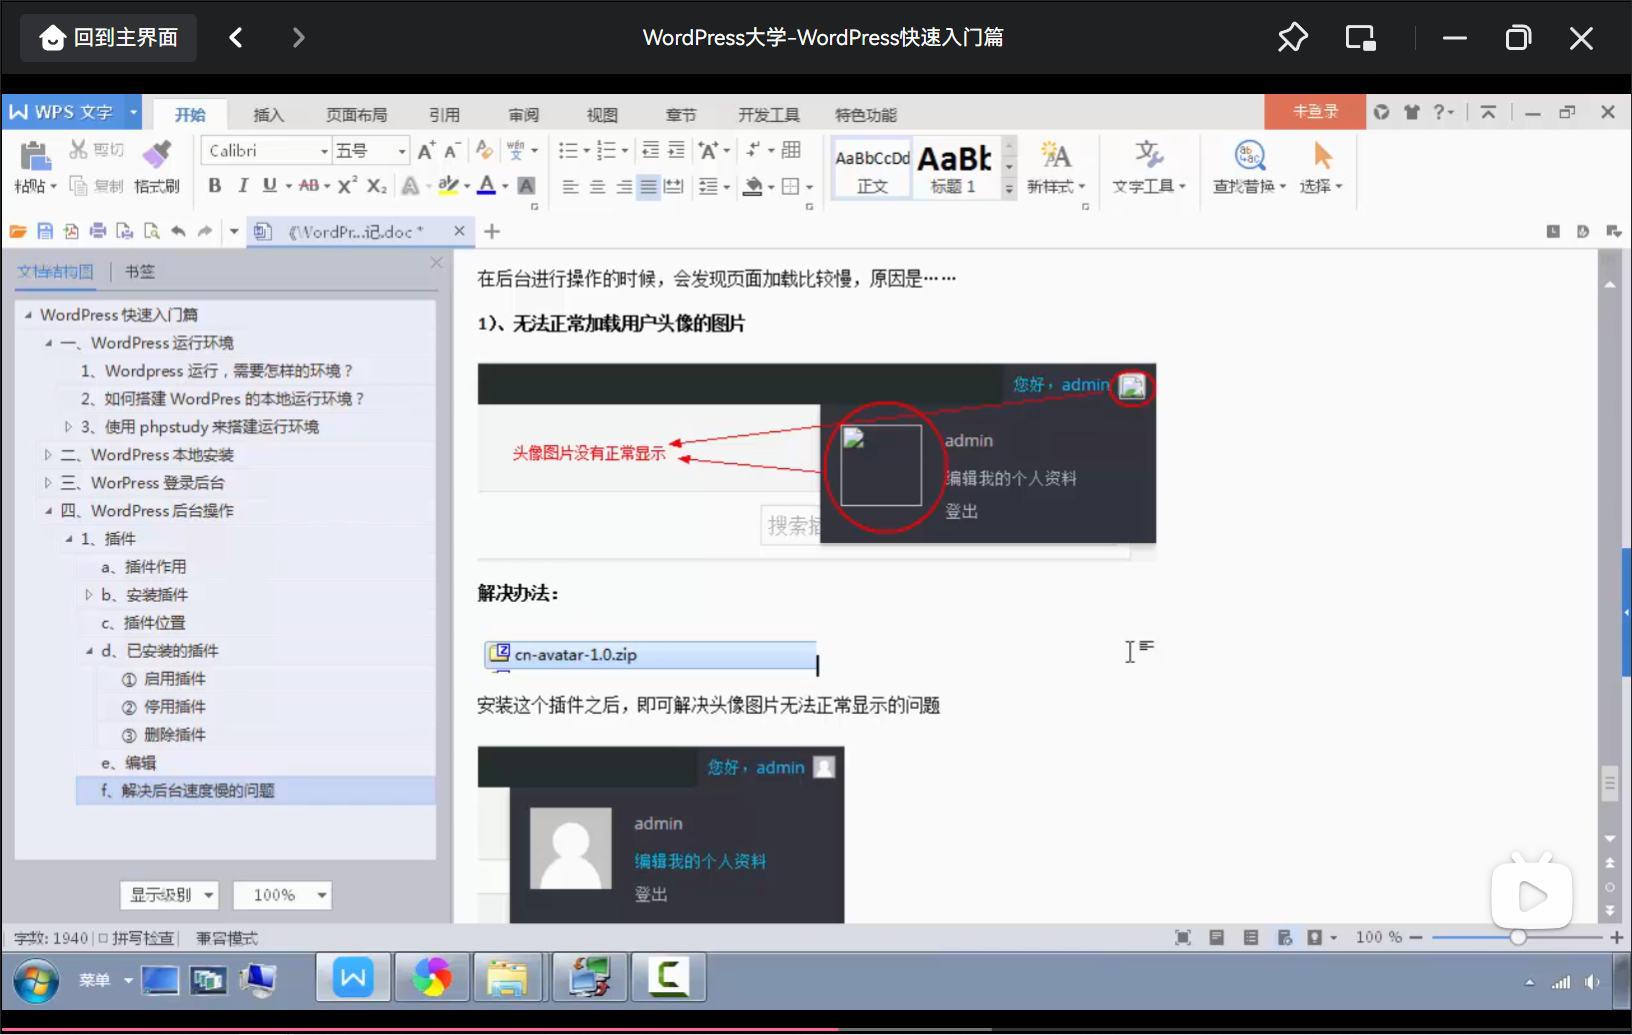
Task: Click the undo arrow icon
Action: tap(178, 231)
